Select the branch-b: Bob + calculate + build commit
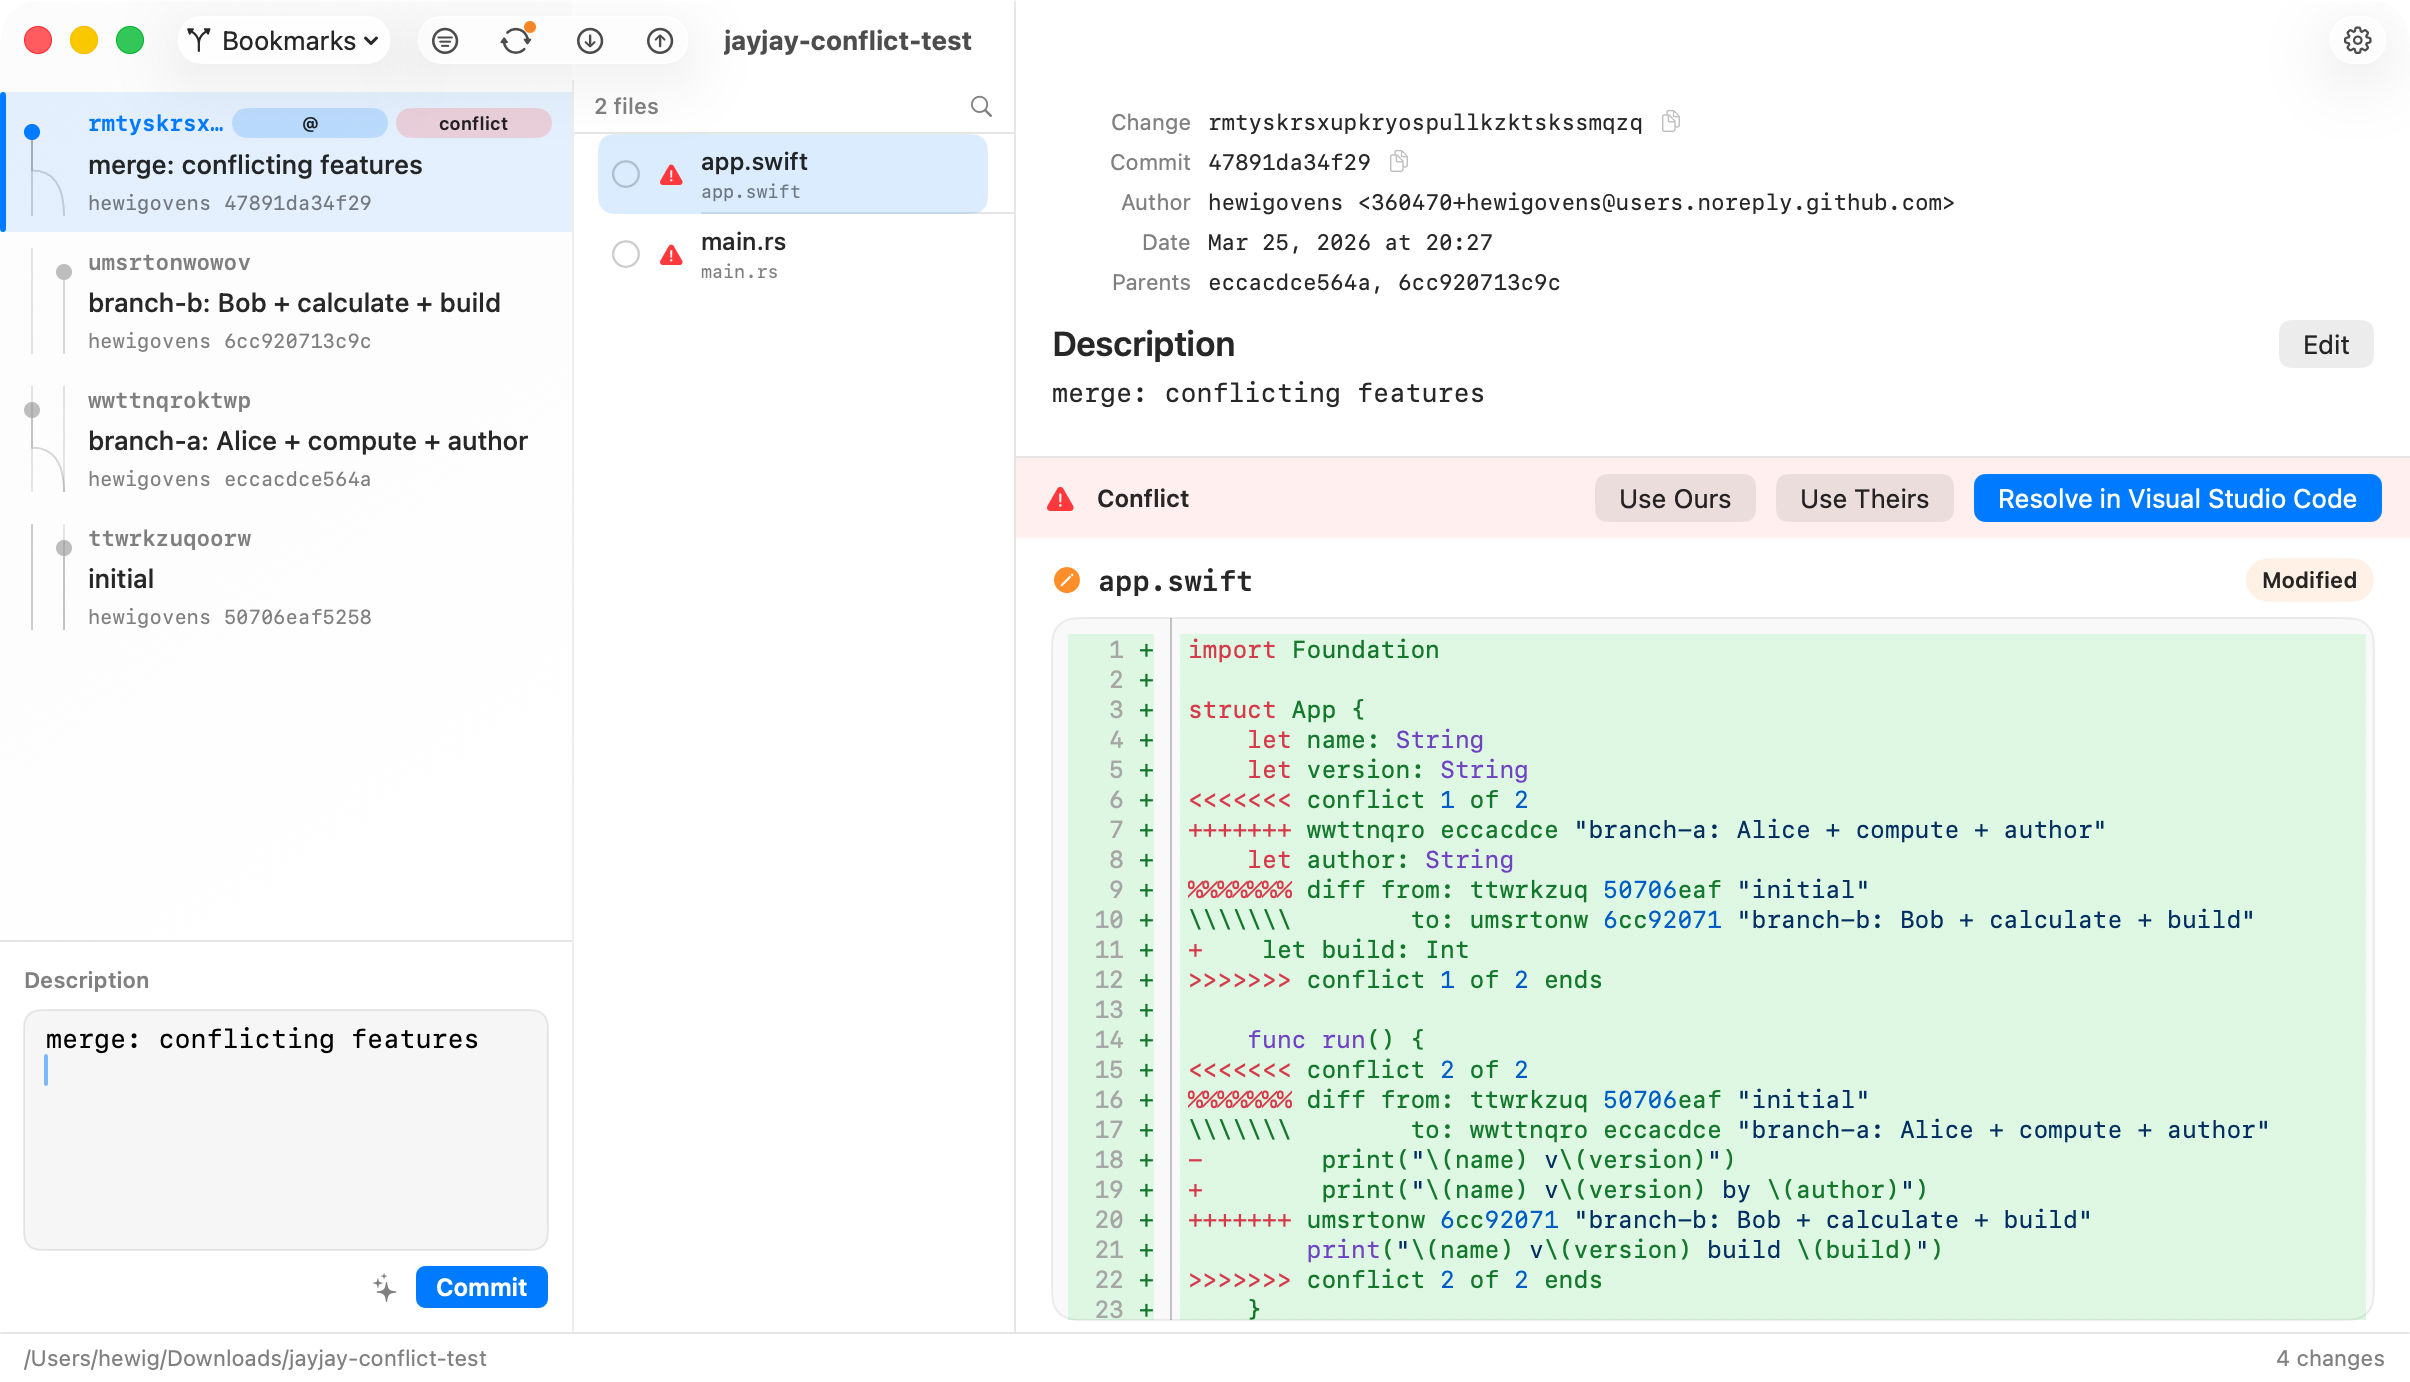The height and width of the screenshot is (1382, 2410). (x=294, y=302)
